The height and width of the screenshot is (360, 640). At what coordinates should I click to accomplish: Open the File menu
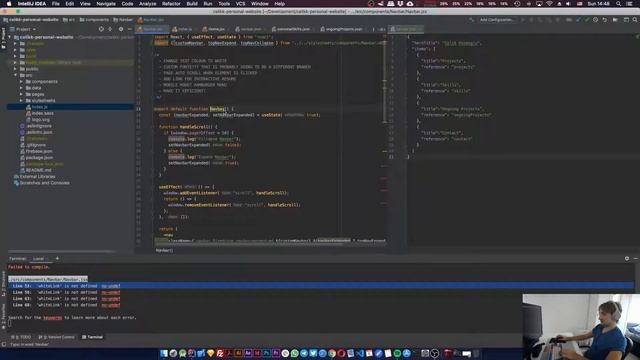56,4
